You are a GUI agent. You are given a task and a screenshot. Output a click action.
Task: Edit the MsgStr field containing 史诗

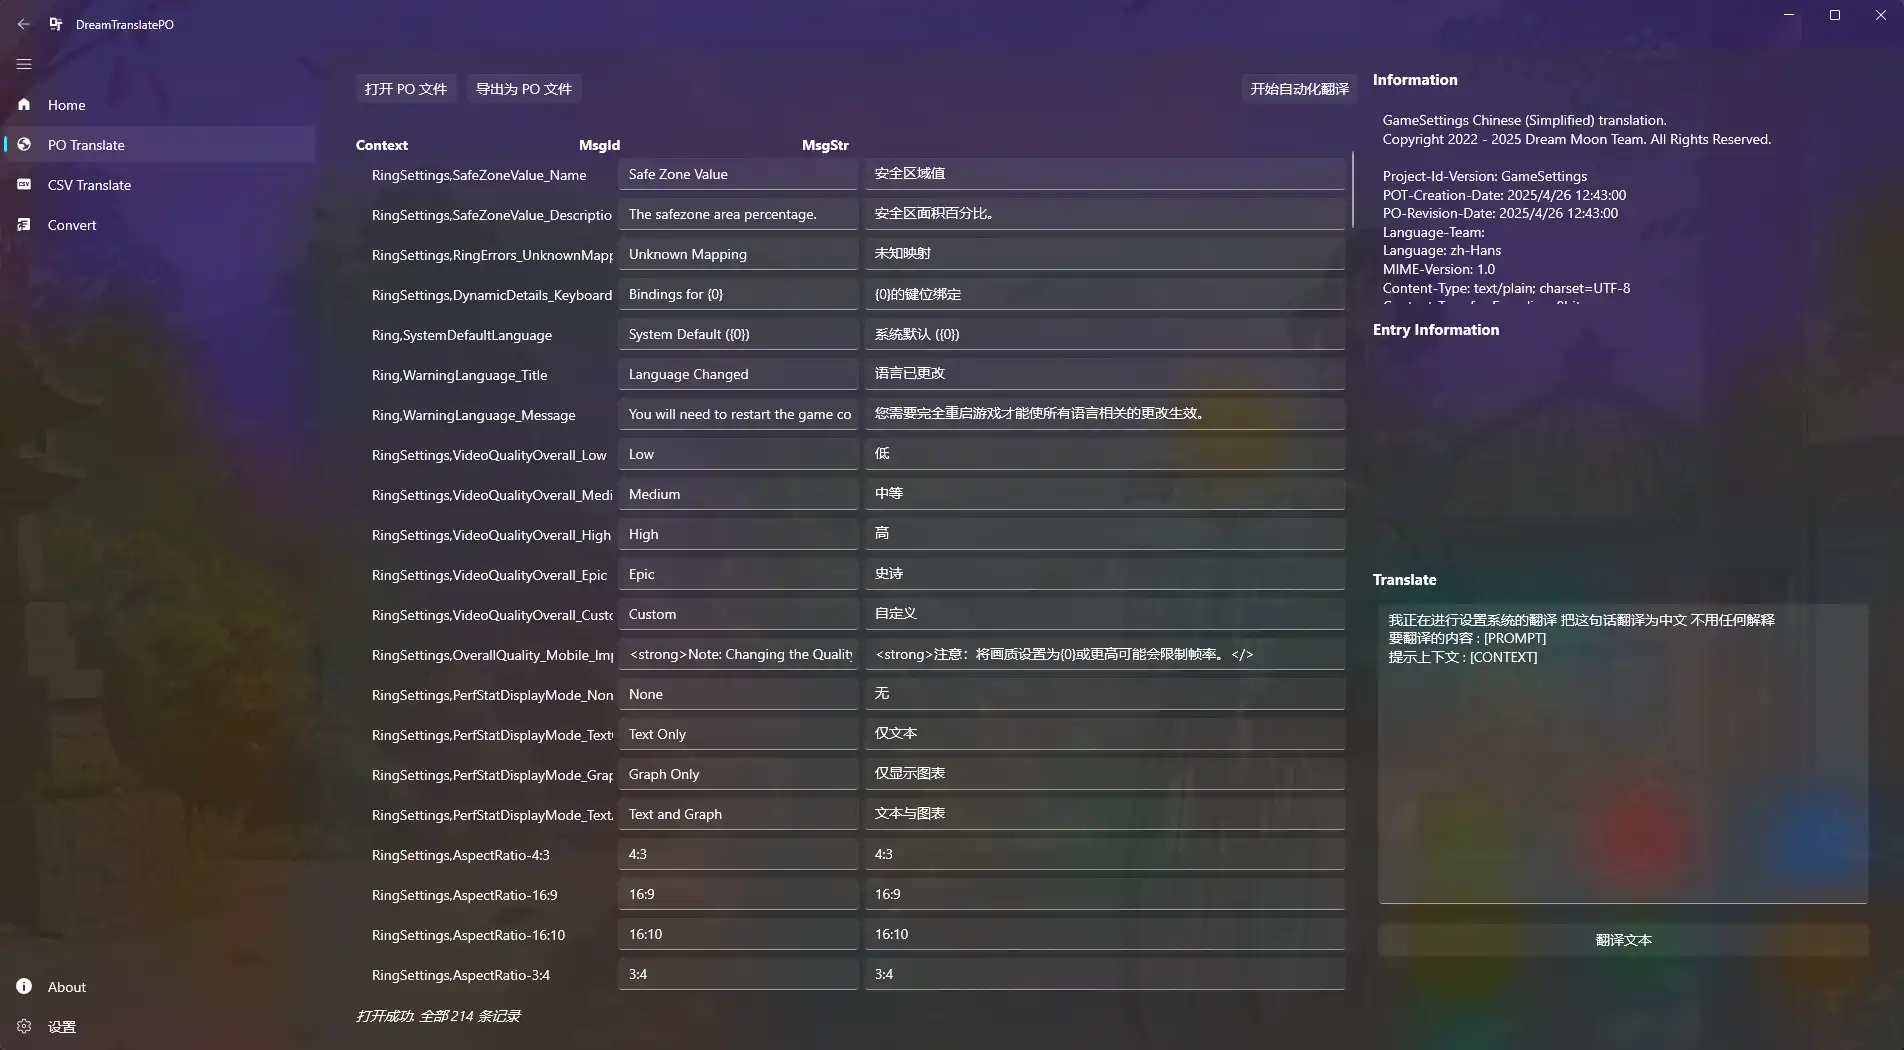tap(1104, 574)
